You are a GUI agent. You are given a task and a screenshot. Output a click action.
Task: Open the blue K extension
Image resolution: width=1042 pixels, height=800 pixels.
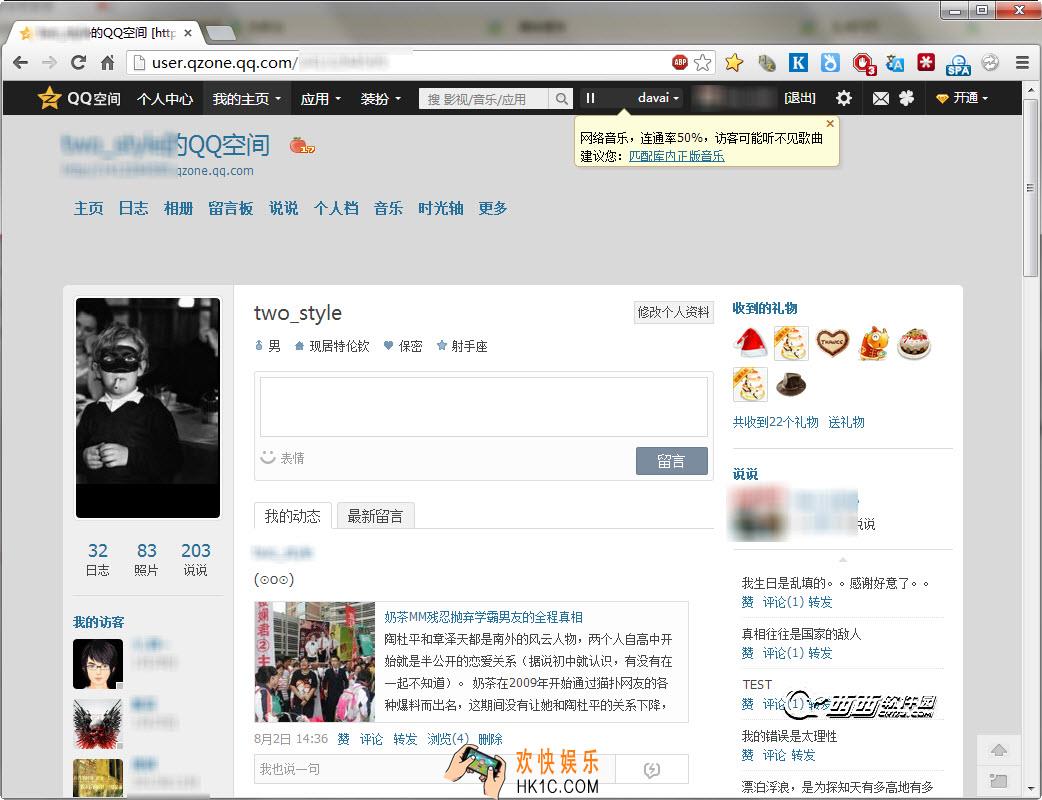tap(798, 62)
